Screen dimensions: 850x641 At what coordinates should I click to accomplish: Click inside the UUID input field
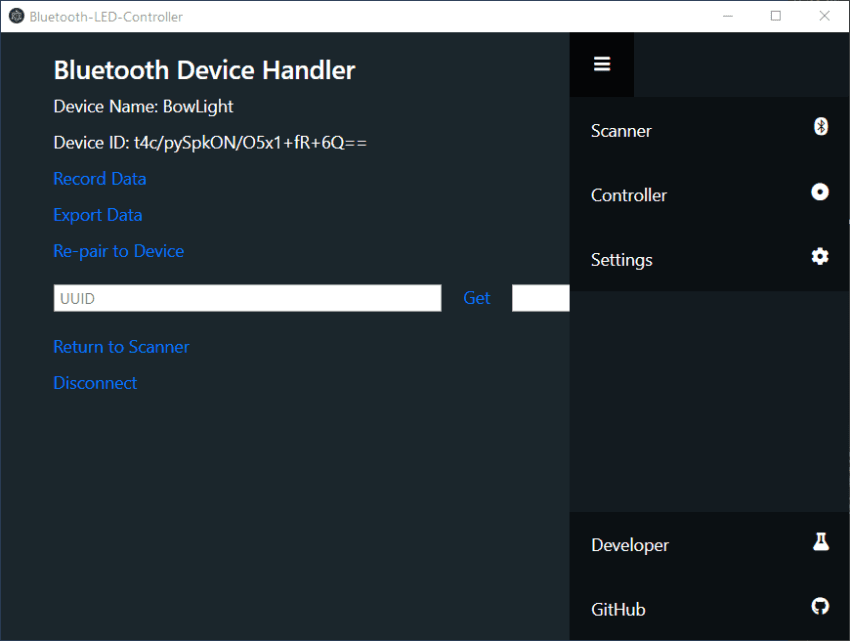tap(247, 297)
